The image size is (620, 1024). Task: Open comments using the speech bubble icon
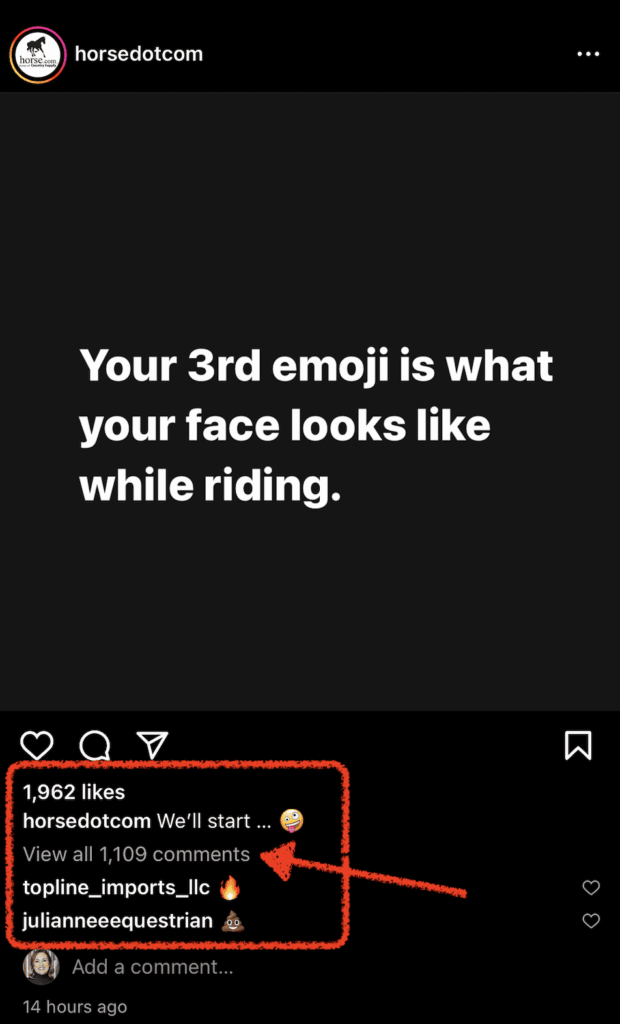(x=94, y=745)
